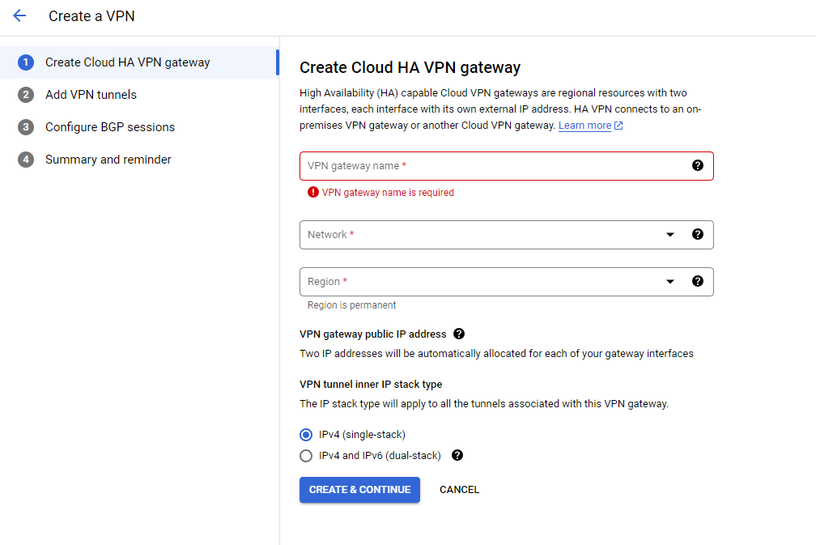Click the back arrow next to Create a VPN
816x545 pixels.
pos(19,16)
